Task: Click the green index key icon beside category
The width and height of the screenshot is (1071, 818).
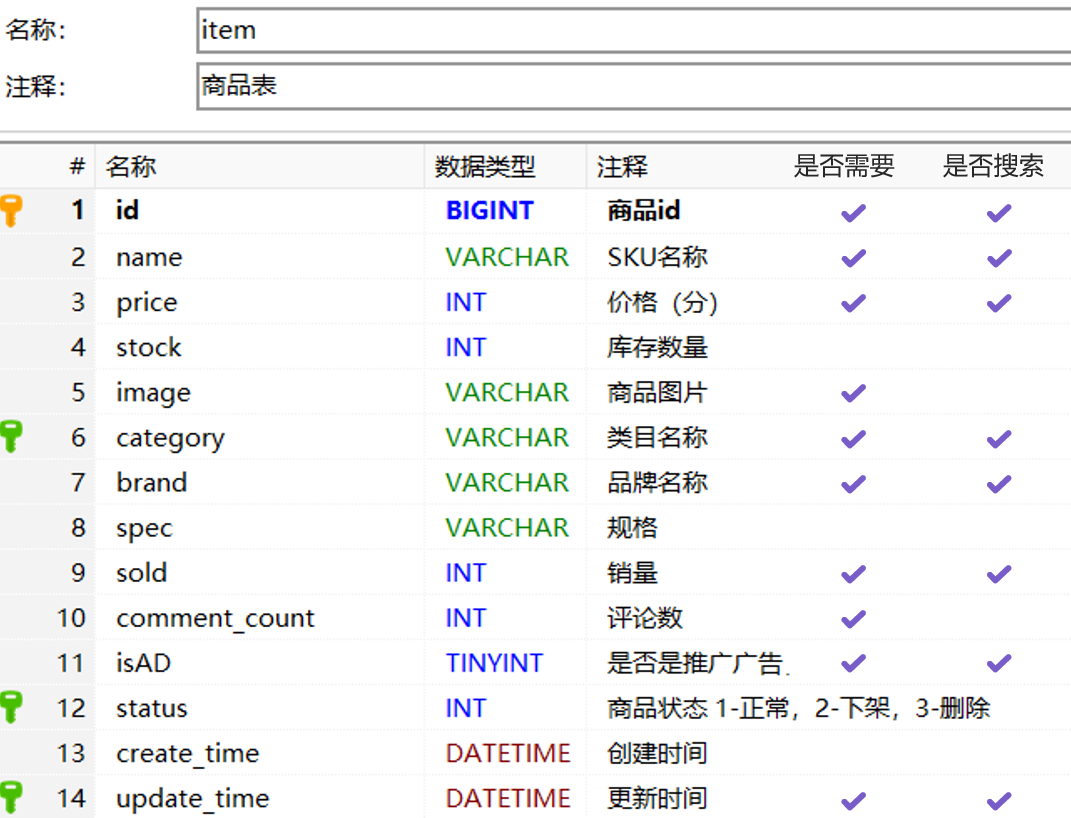Action: [11, 437]
